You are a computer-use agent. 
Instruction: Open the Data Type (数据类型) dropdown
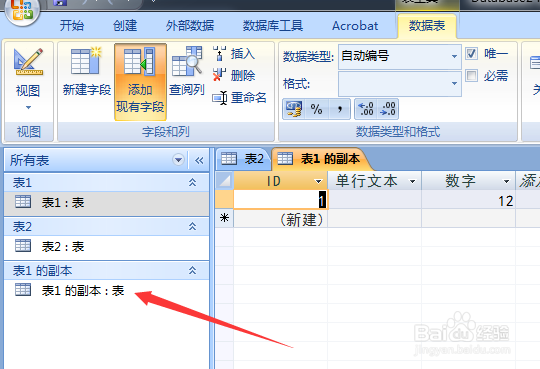[454, 57]
